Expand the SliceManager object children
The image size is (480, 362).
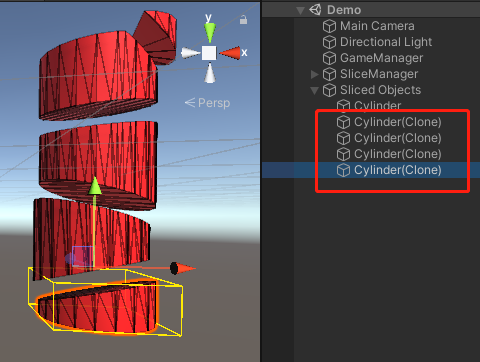point(314,74)
